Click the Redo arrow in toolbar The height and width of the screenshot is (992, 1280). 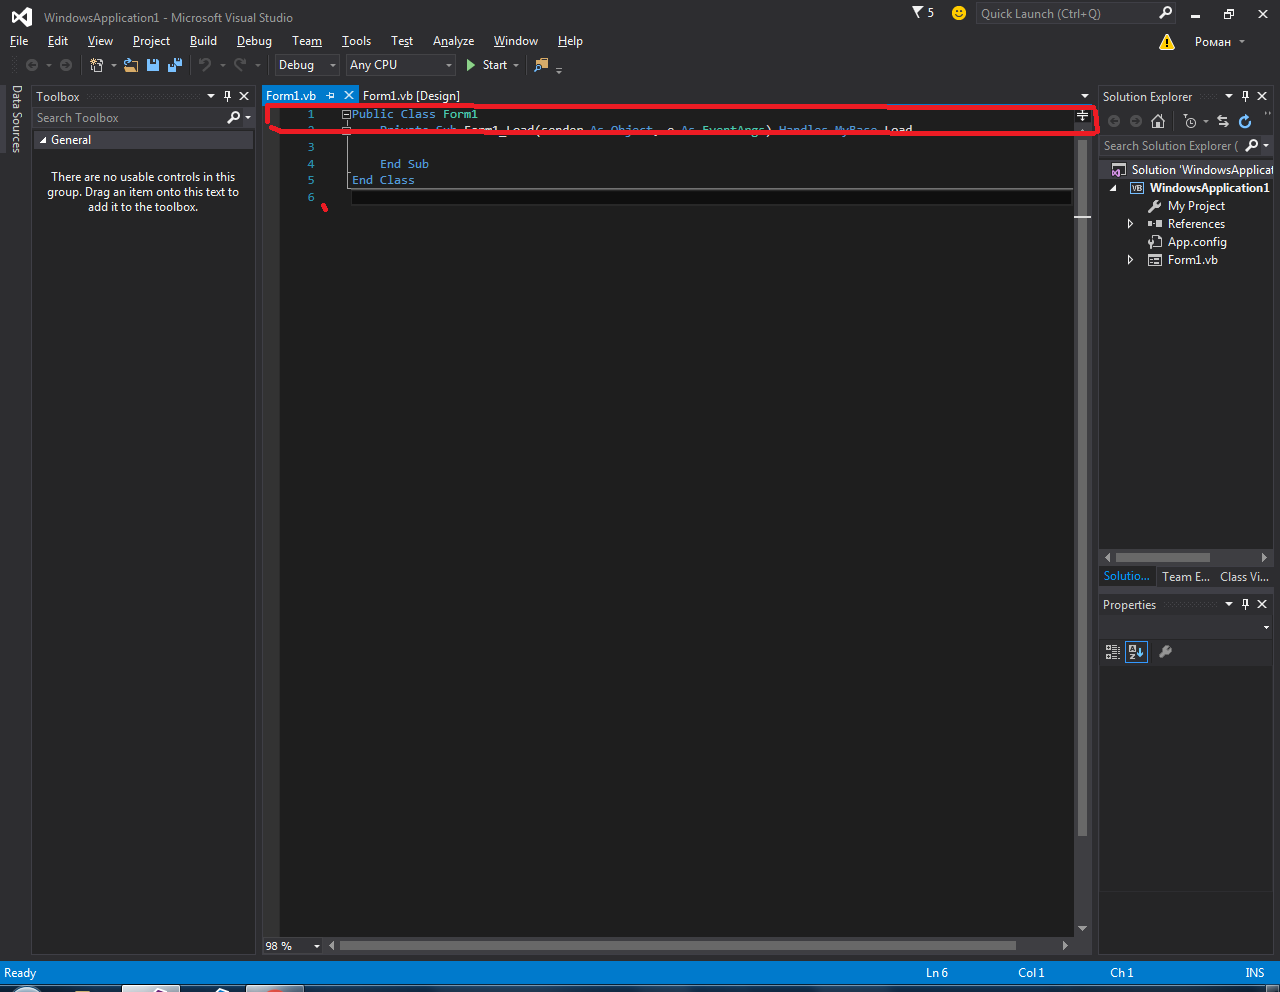[x=240, y=65]
